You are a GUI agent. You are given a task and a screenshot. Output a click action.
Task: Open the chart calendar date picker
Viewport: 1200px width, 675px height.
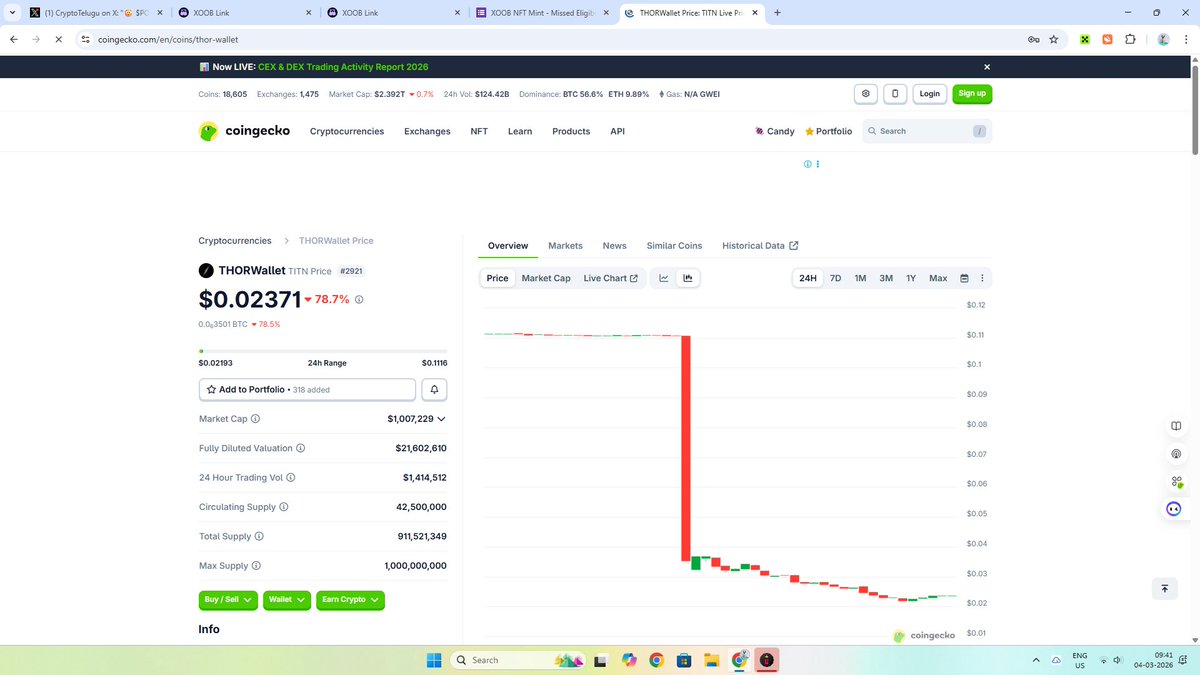965,278
